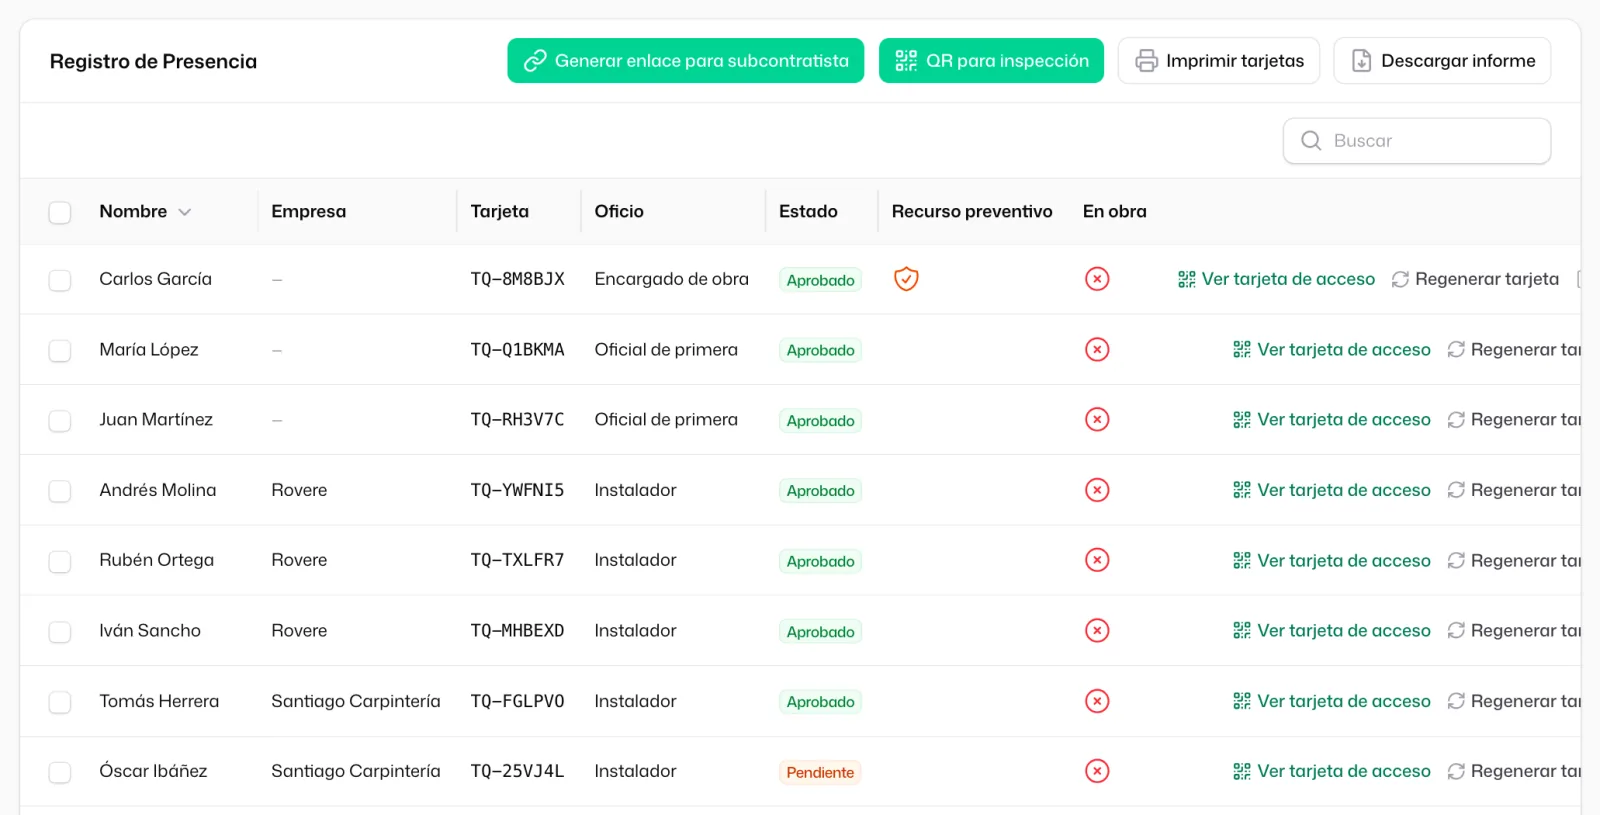Viewport: 1600px width, 815px height.
Task: Select the checkbox for Andrés Molina
Action: 60,491
